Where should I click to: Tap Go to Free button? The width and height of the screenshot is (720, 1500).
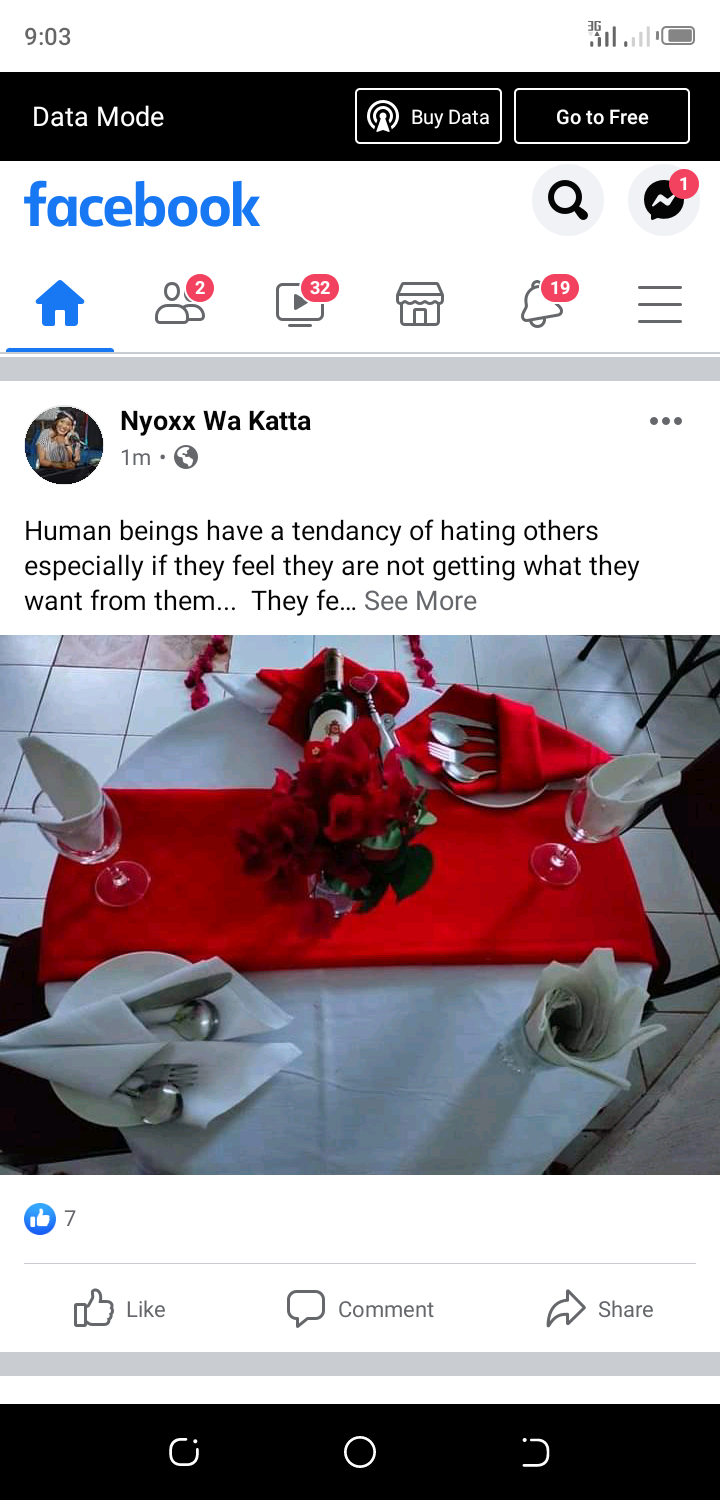pyautogui.click(x=602, y=117)
